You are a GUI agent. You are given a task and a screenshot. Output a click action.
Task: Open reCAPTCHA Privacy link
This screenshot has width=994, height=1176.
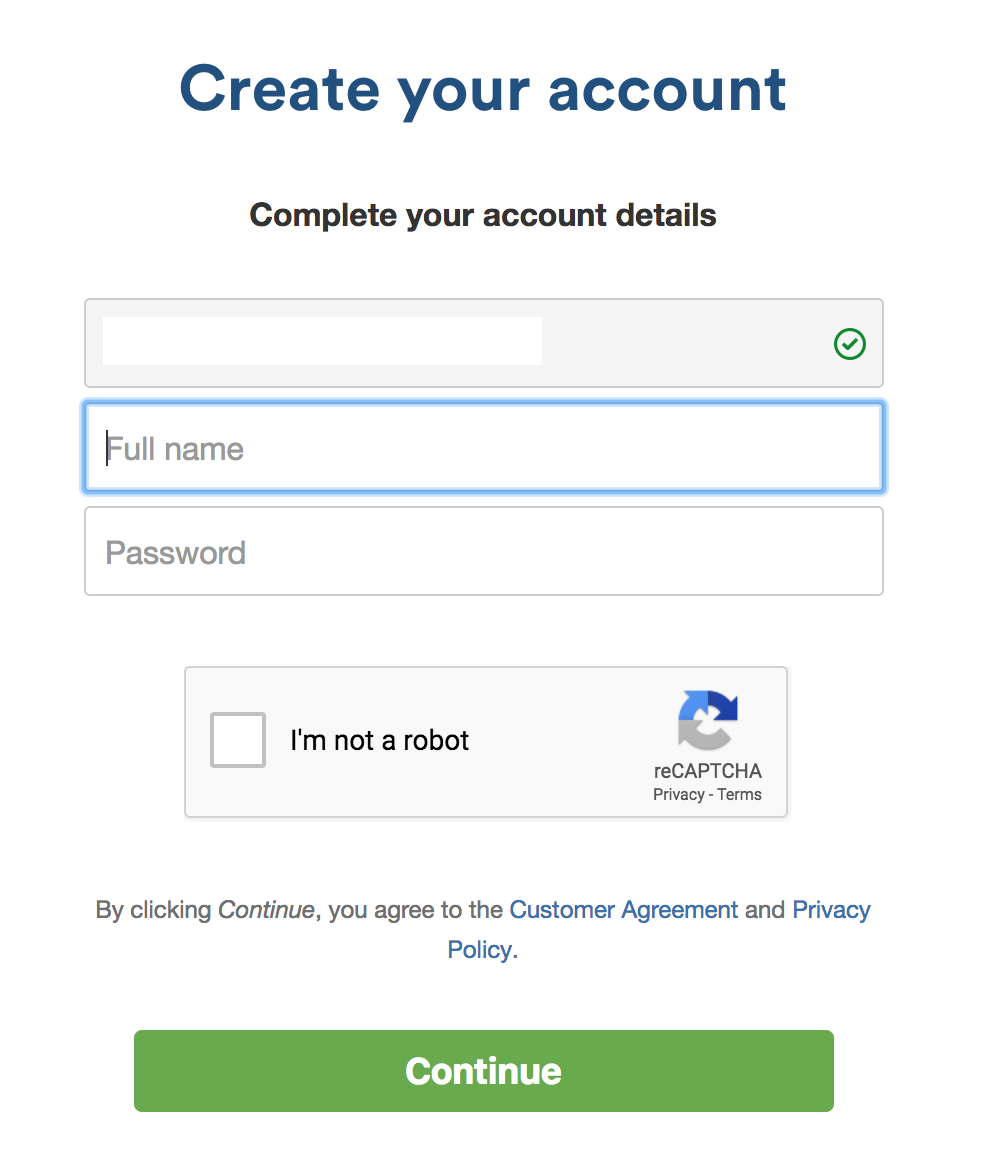tap(678, 794)
